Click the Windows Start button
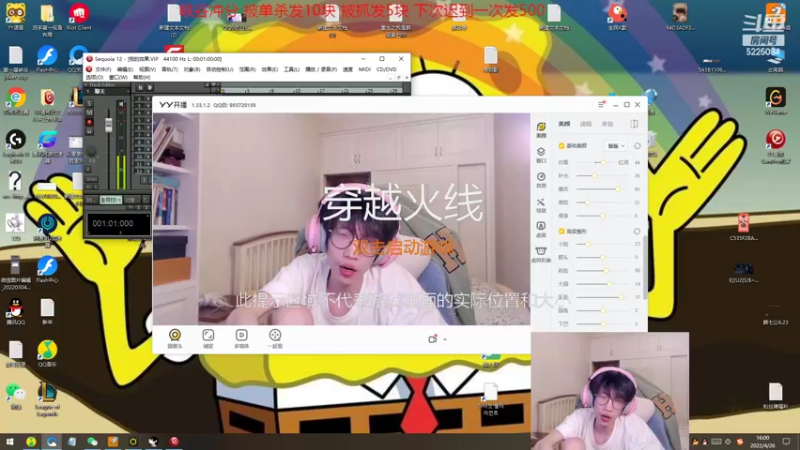This screenshot has height=450, width=800. pos(10,441)
